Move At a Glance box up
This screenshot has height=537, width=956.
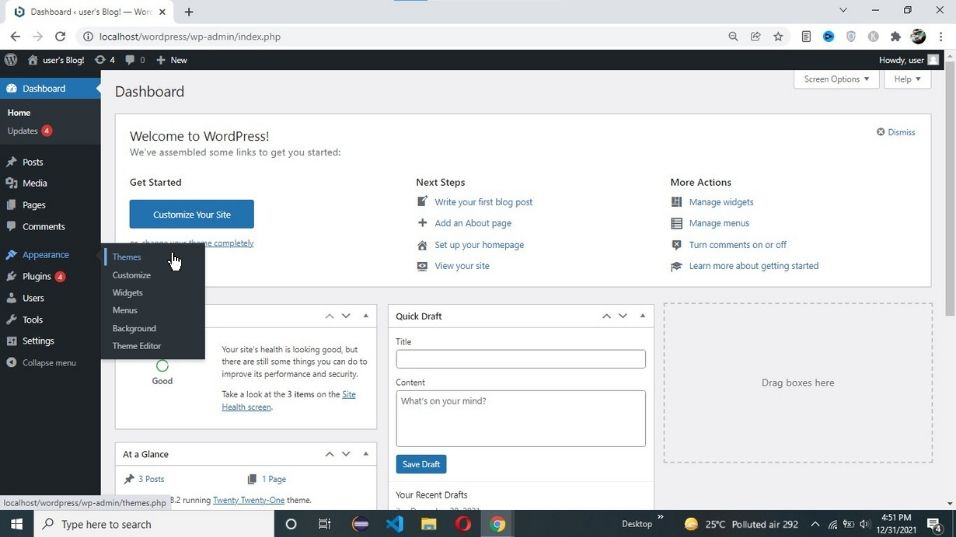(329, 454)
